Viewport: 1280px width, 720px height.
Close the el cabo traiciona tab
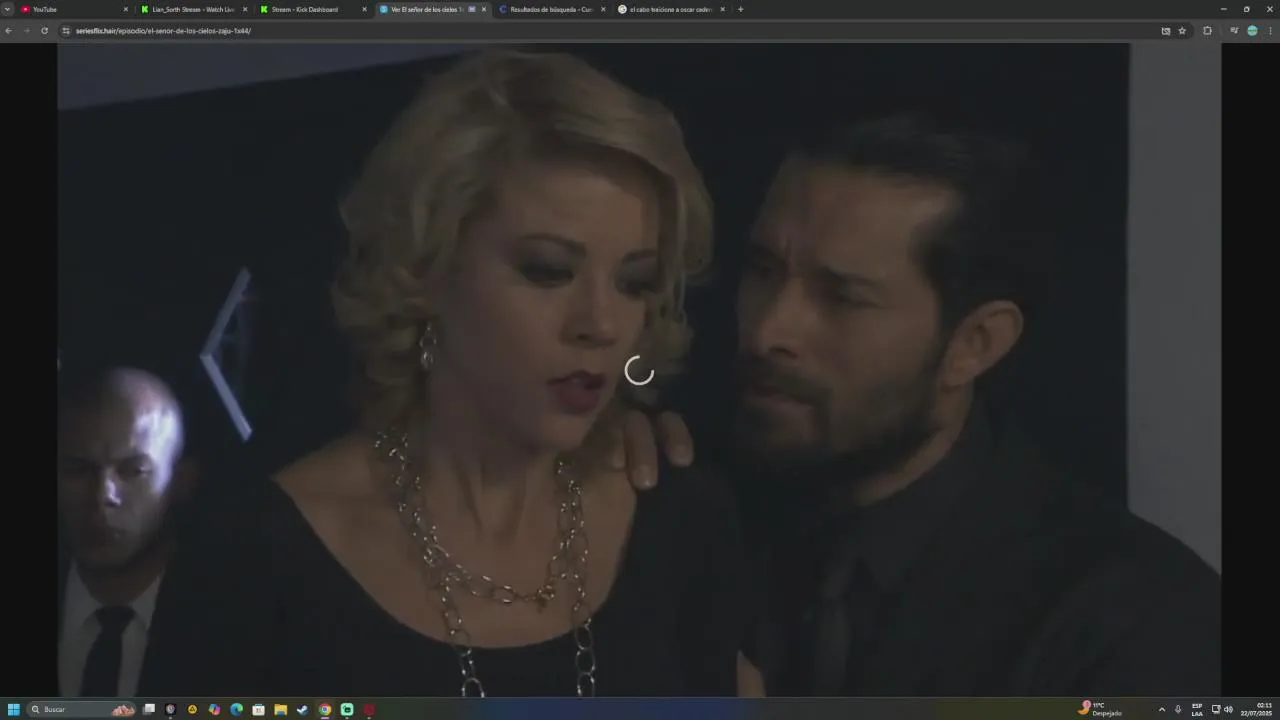[722, 9]
